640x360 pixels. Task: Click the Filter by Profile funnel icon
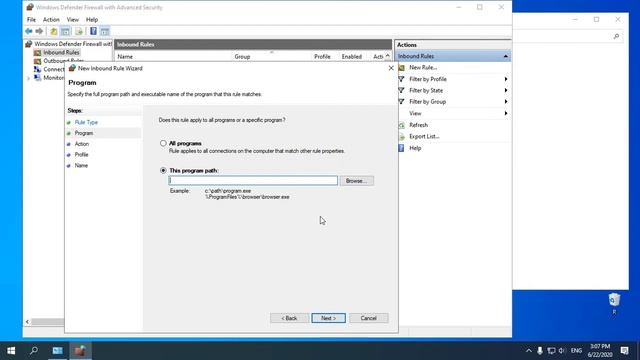pyautogui.click(x=402, y=79)
